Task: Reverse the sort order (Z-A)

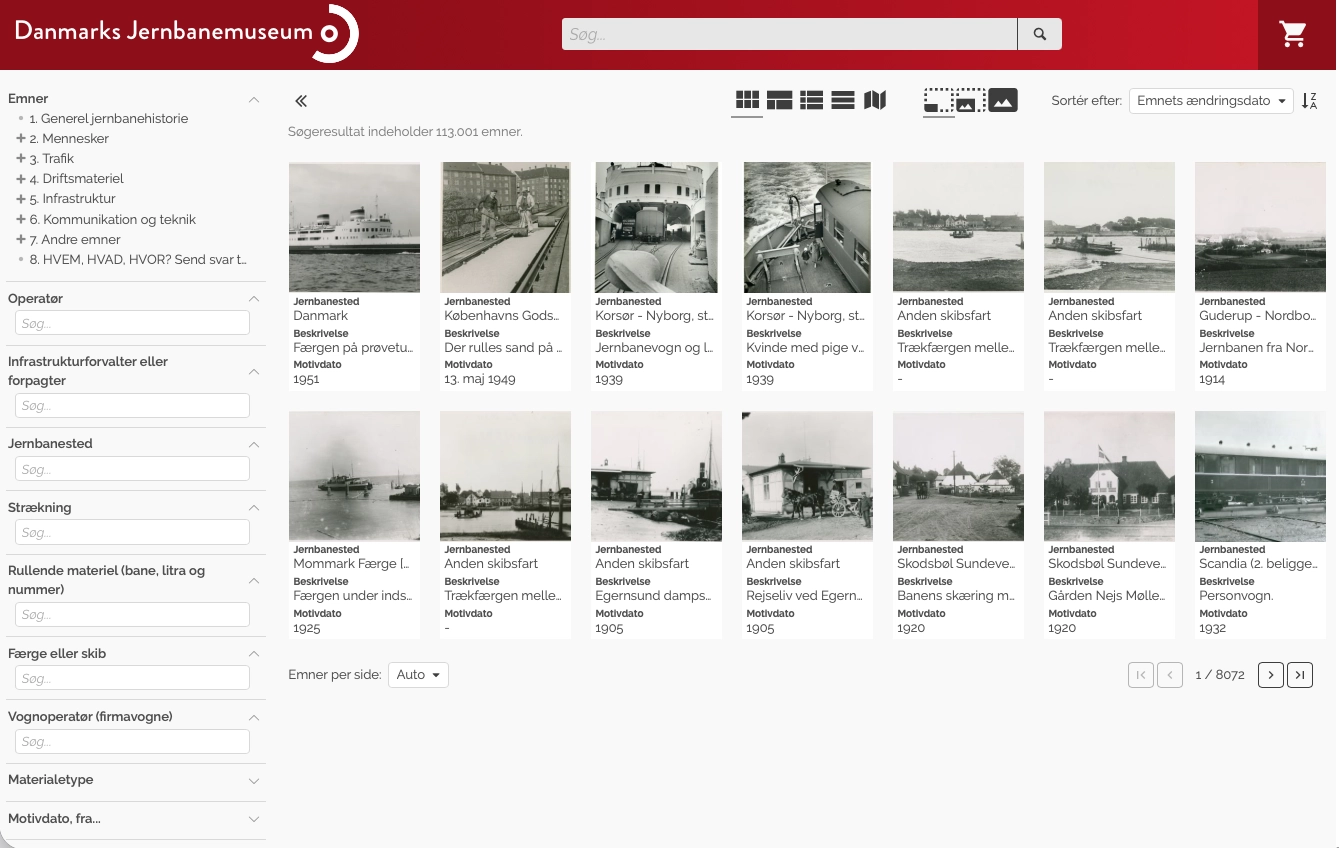Action: (x=1310, y=101)
